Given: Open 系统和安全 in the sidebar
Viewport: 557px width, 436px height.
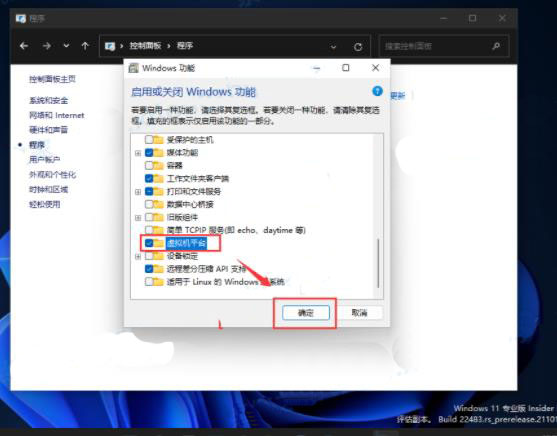Looking at the screenshot, I should [48, 101].
